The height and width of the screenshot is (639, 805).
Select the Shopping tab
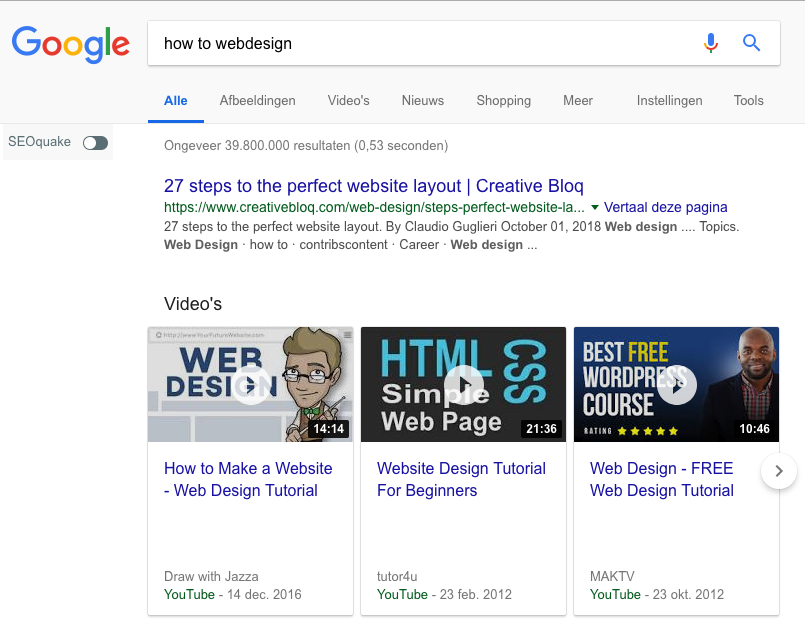503,100
